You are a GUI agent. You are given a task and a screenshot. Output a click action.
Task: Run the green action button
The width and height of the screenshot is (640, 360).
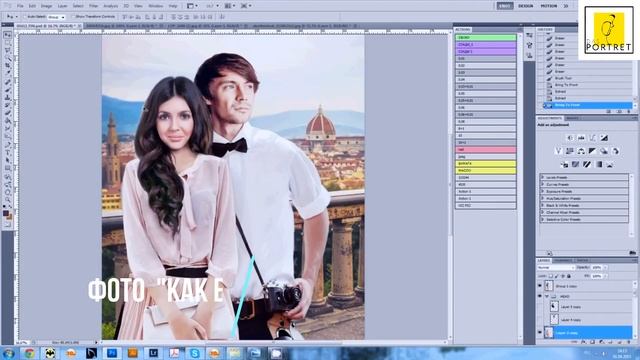tap(486, 38)
